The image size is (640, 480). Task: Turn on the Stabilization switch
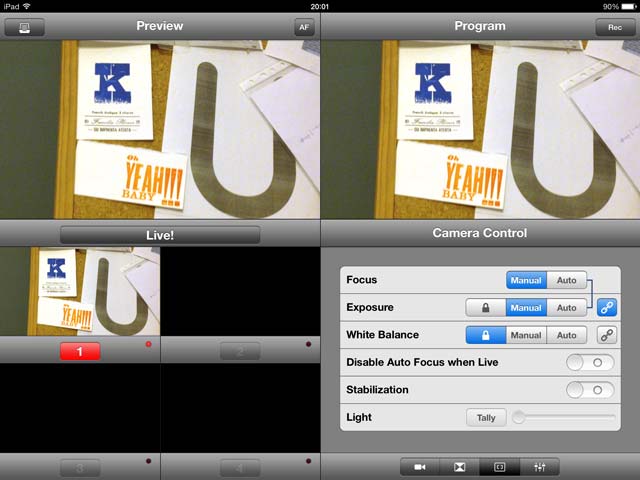(590, 389)
